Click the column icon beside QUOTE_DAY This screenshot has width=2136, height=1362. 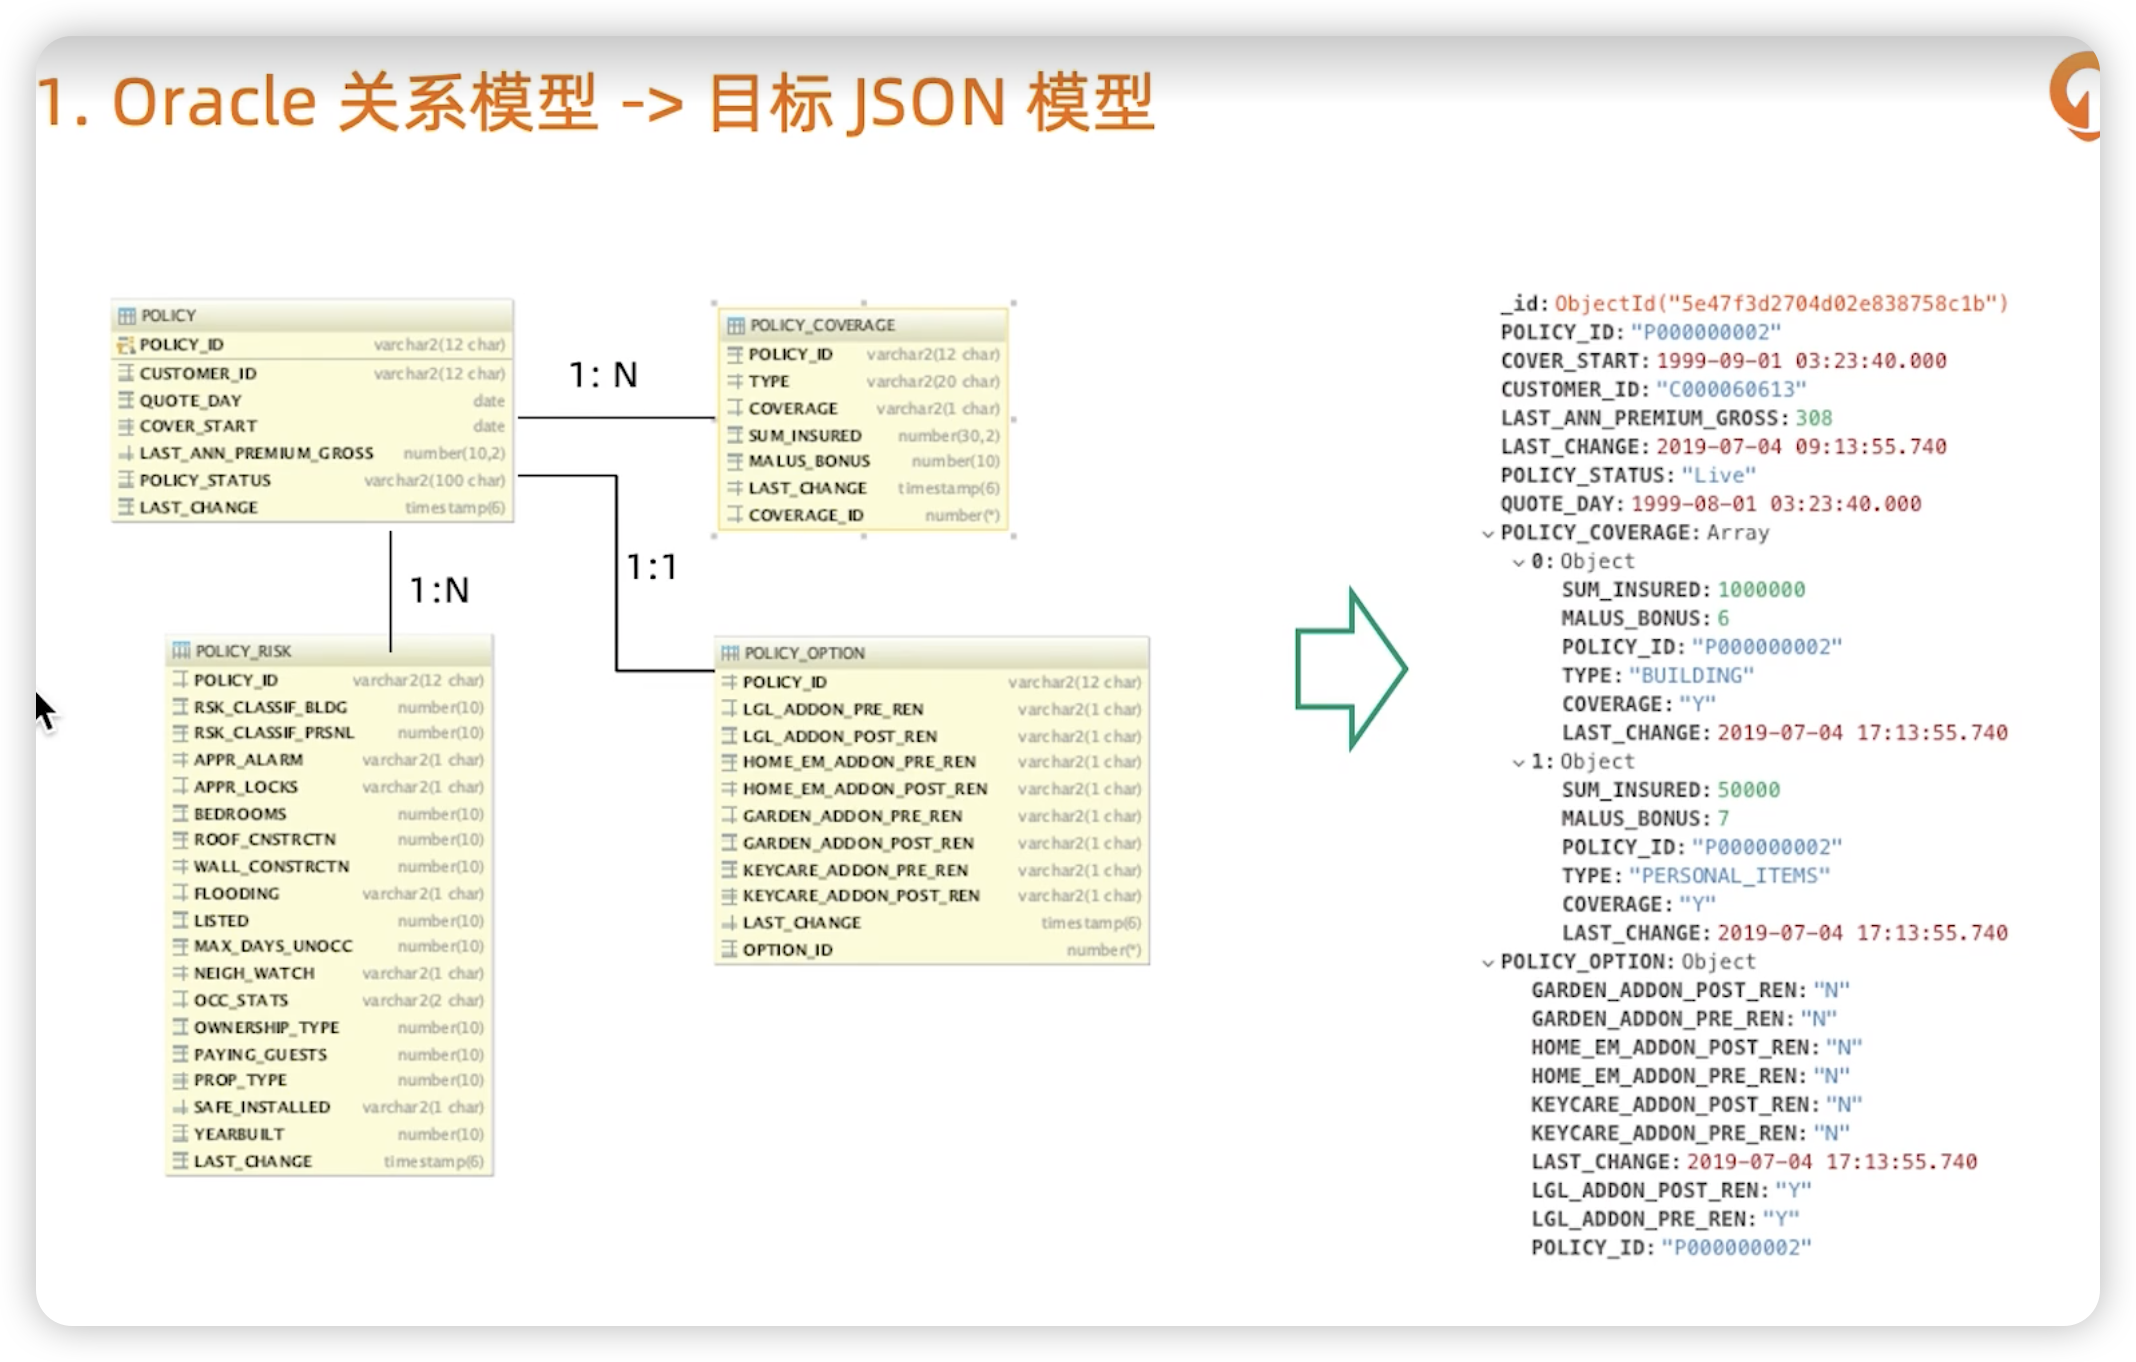[126, 400]
